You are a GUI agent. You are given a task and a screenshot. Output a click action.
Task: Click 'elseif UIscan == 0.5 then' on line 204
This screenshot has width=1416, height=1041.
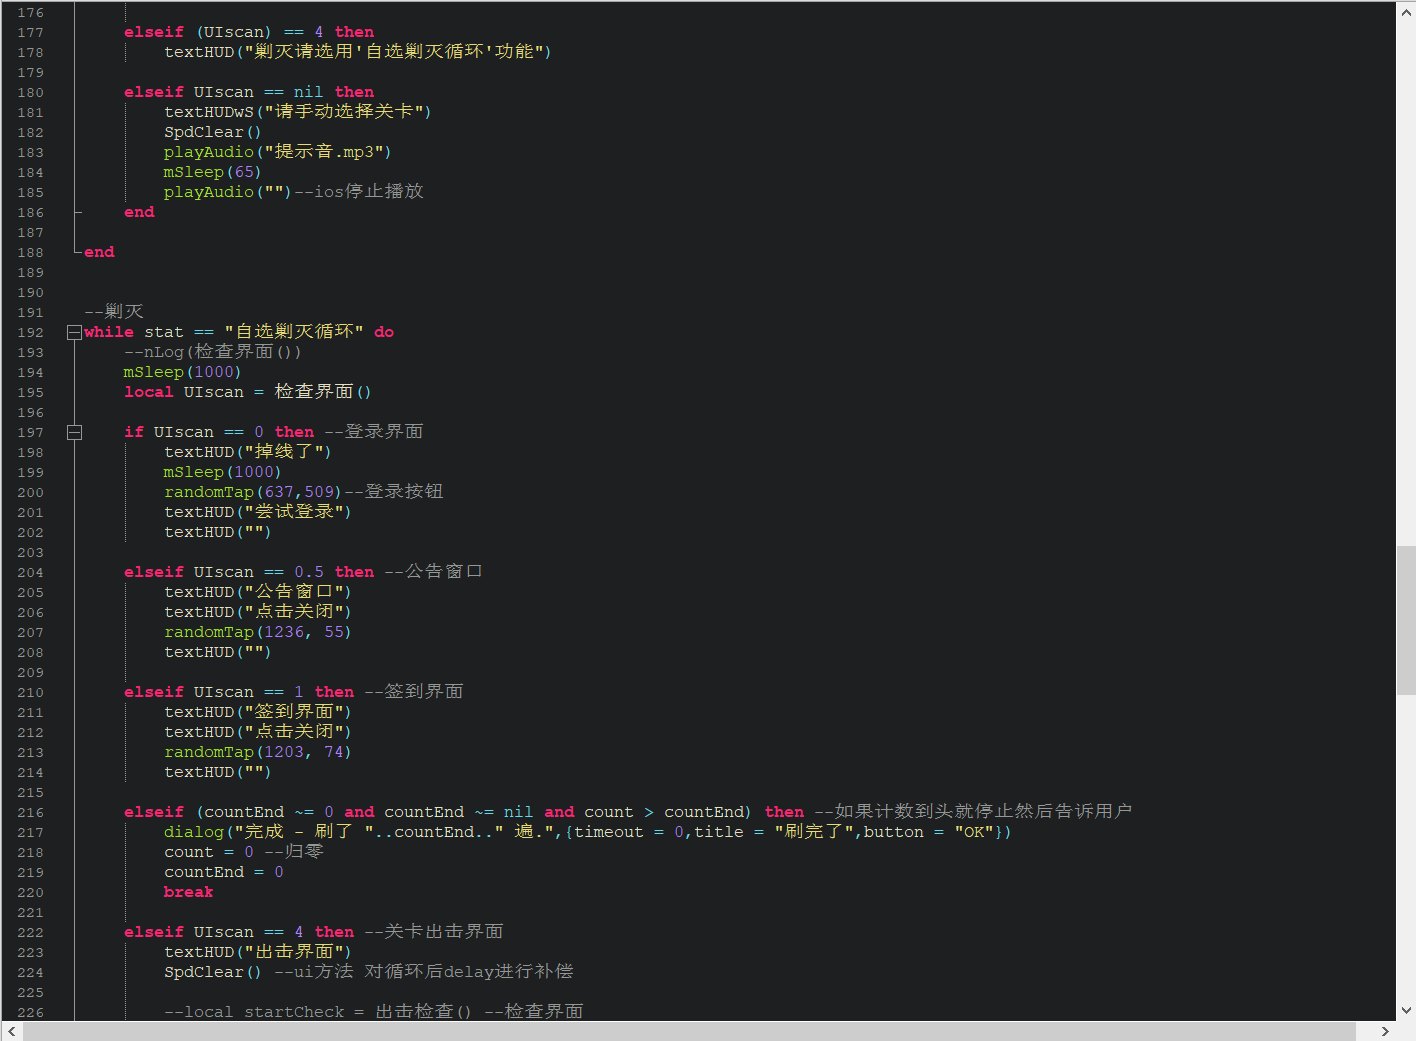249,572
